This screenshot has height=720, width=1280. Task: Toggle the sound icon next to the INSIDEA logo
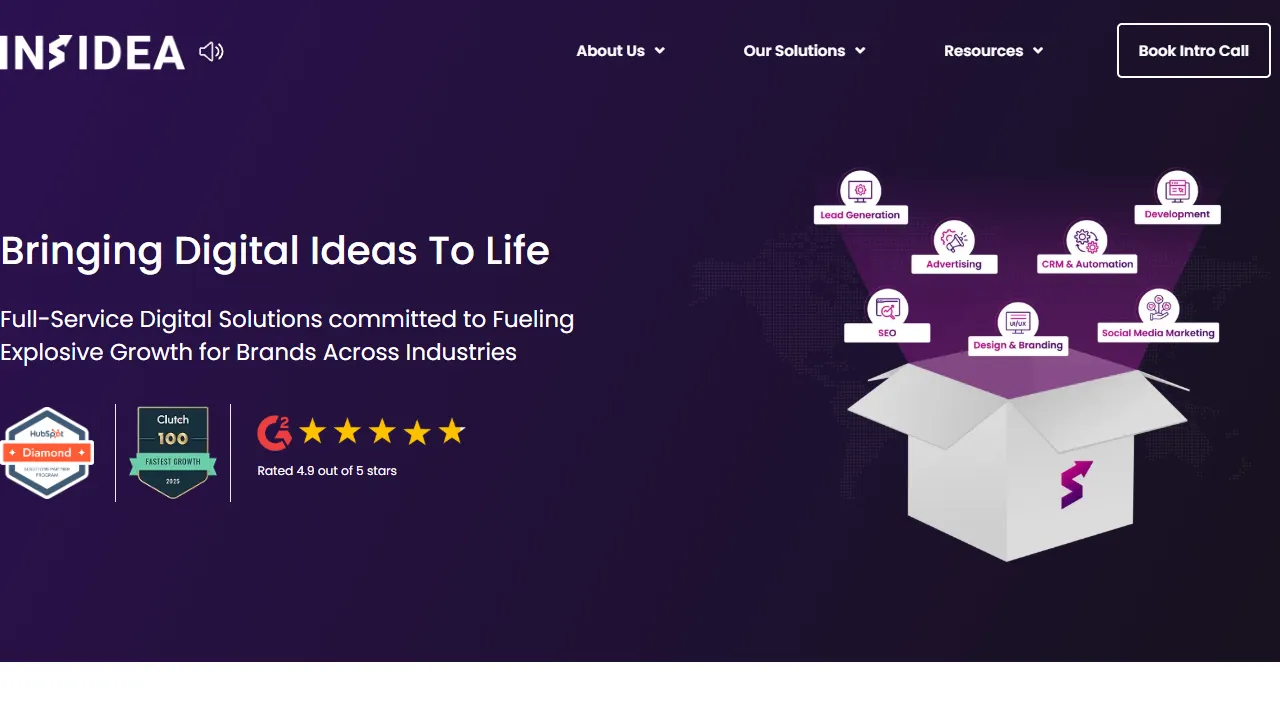[210, 50]
